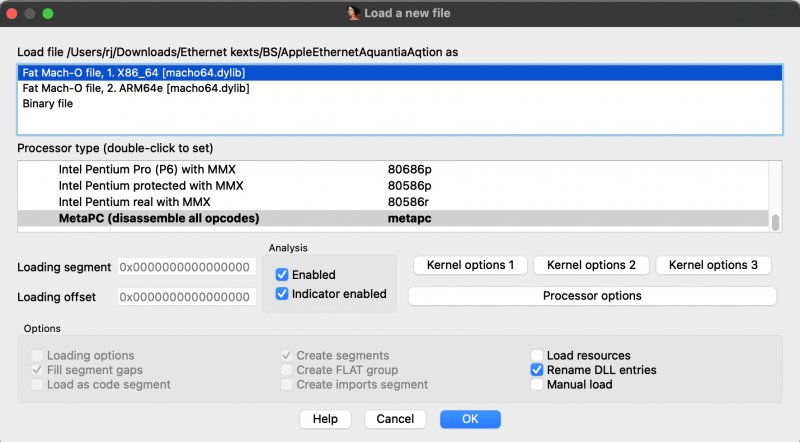Click the Loading offset input field

tap(187, 297)
